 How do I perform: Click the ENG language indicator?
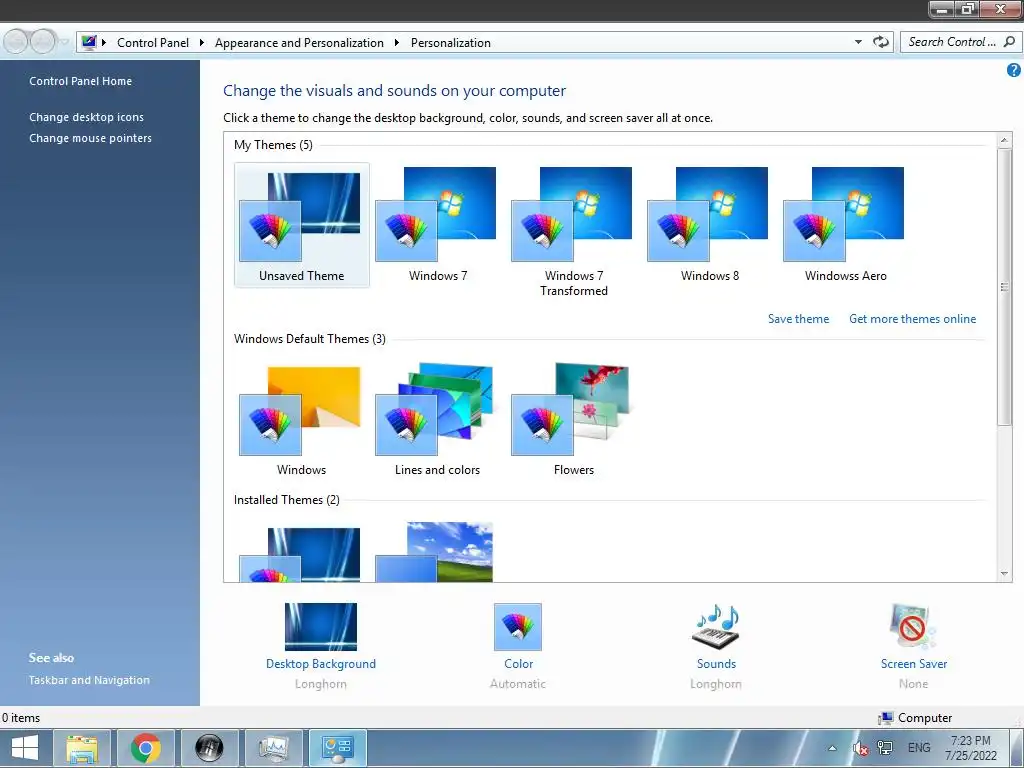(x=919, y=748)
